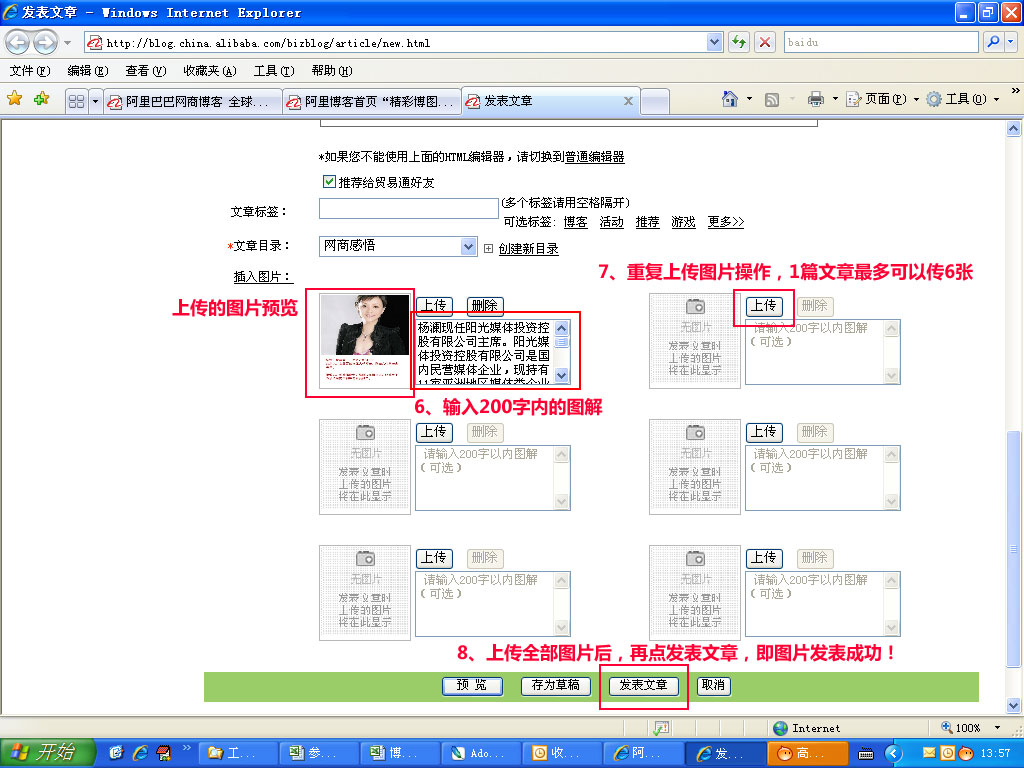Click Add to Favorites plus-star icon
The image size is (1024, 768).
42,99
